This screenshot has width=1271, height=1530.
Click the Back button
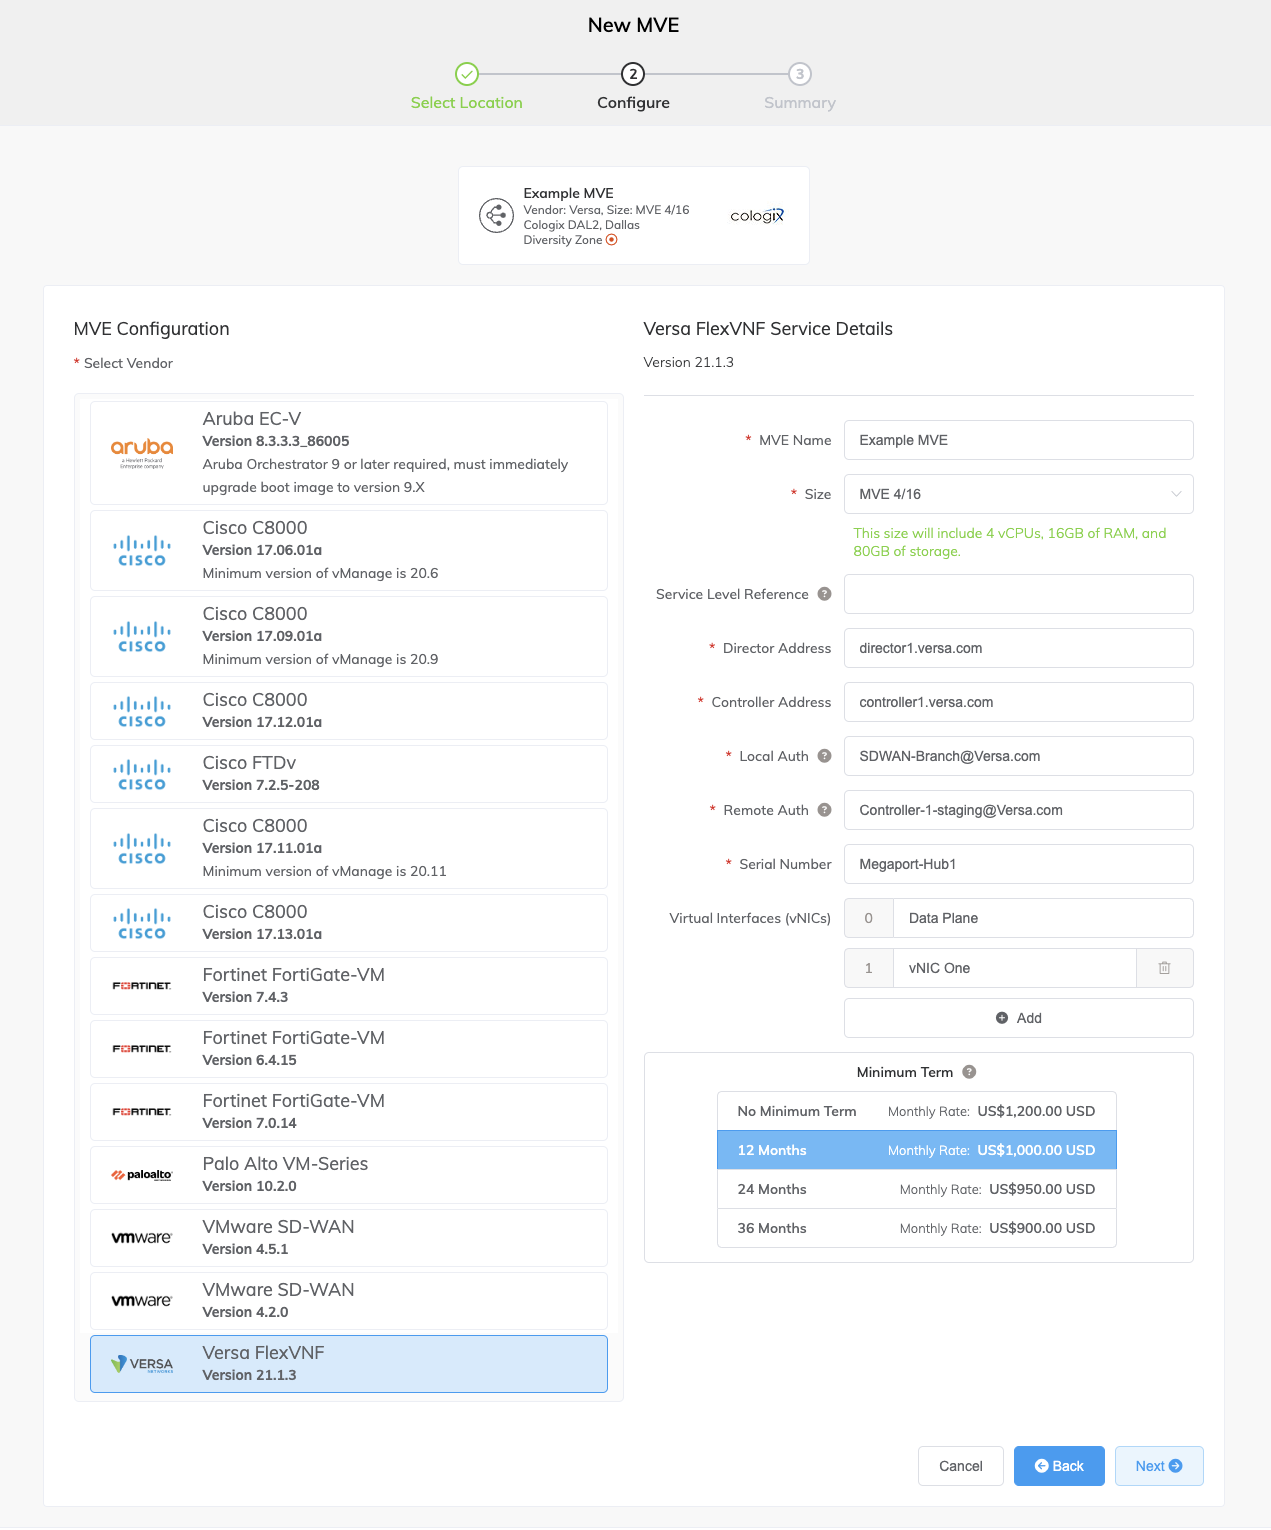(1059, 1466)
